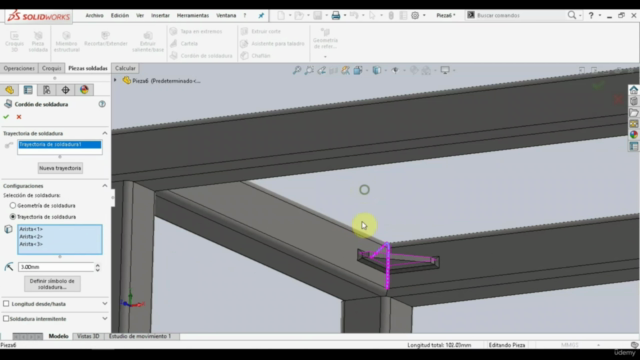Click the Cartela tool
Screen dimensions: 640x360
pos(184,44)
